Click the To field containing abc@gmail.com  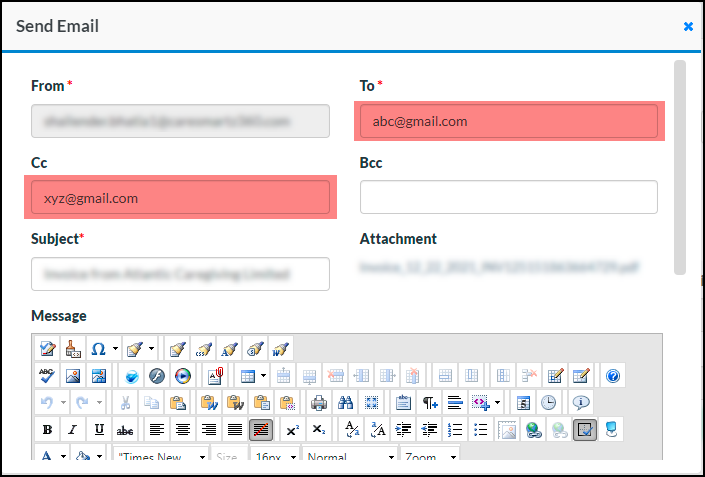508,122
